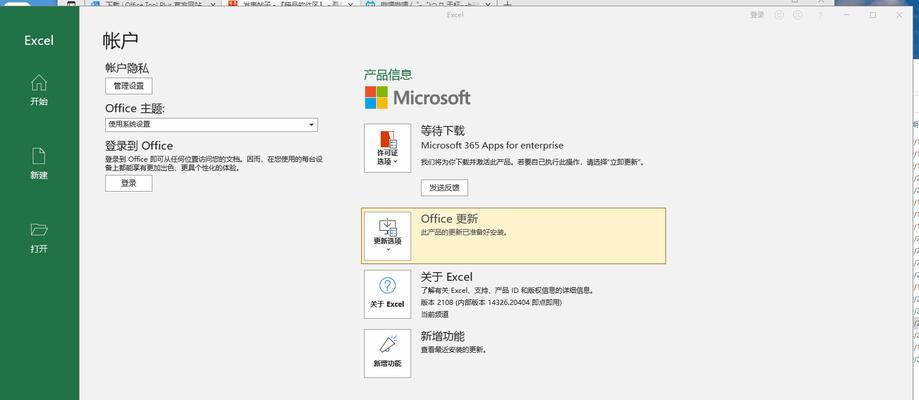Click the 等待下载 heading

(443, 130)
